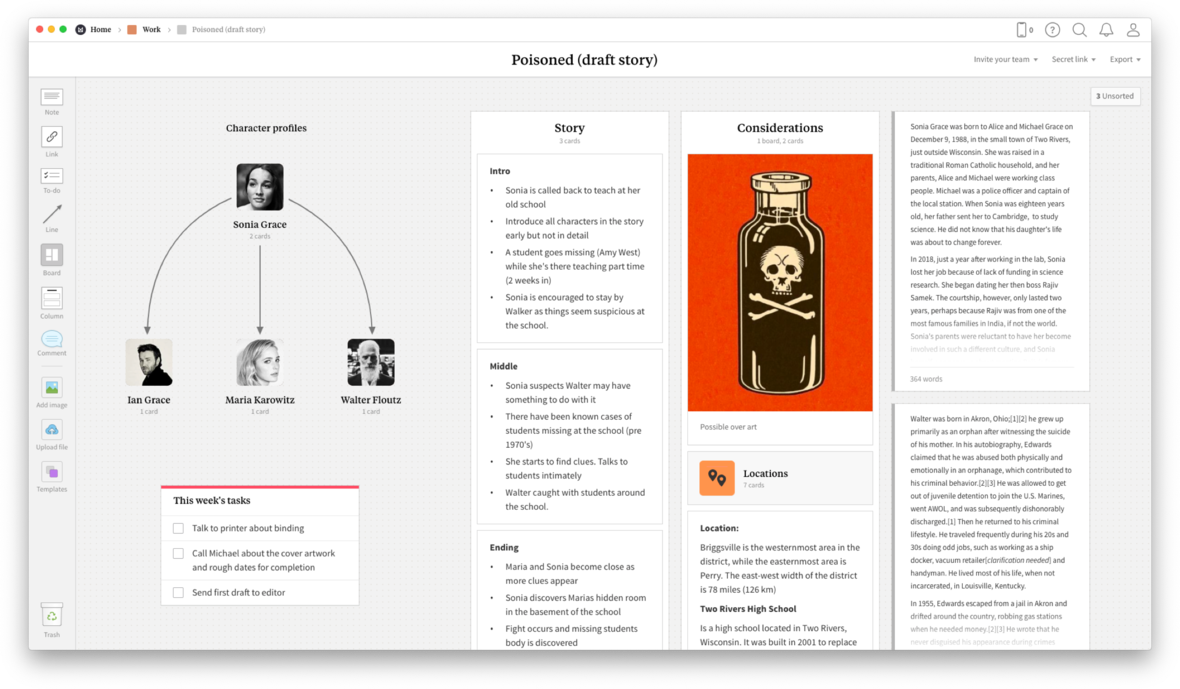Click the Upload file icon
Screen dimensions: 1180x689
52,430
